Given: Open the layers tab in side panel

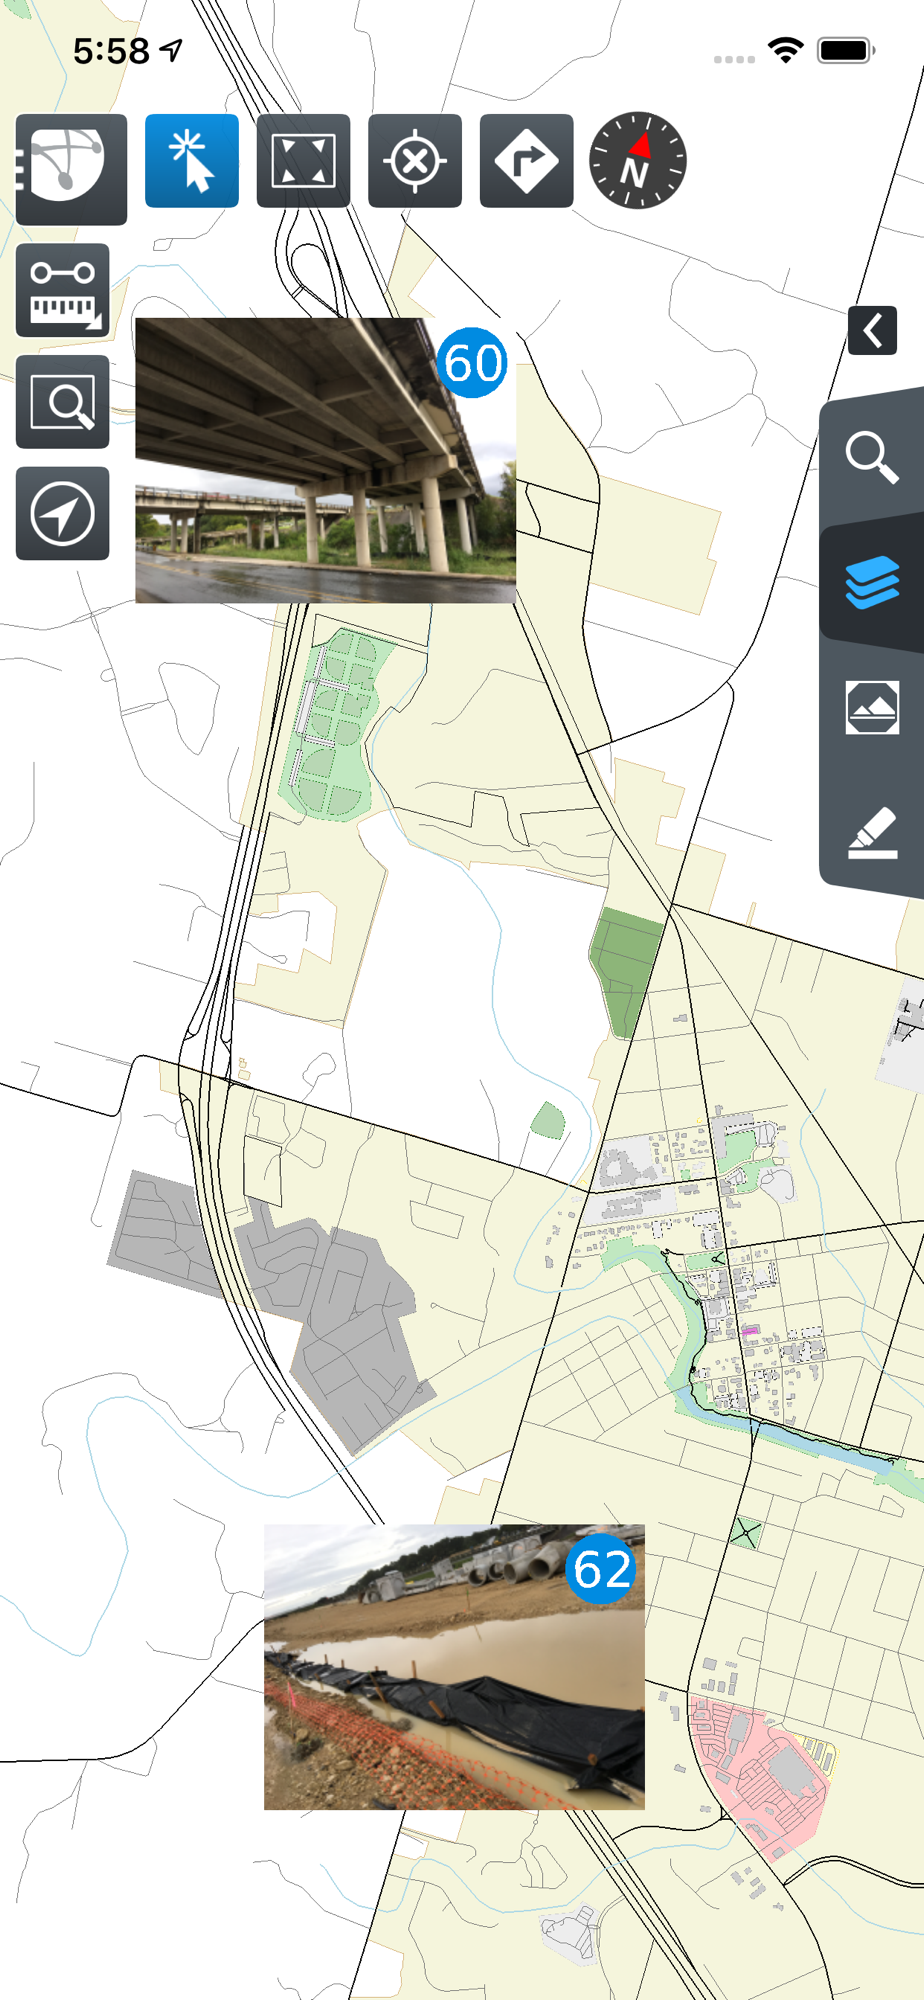Looking at the screenshot, I should pos(872,583).
